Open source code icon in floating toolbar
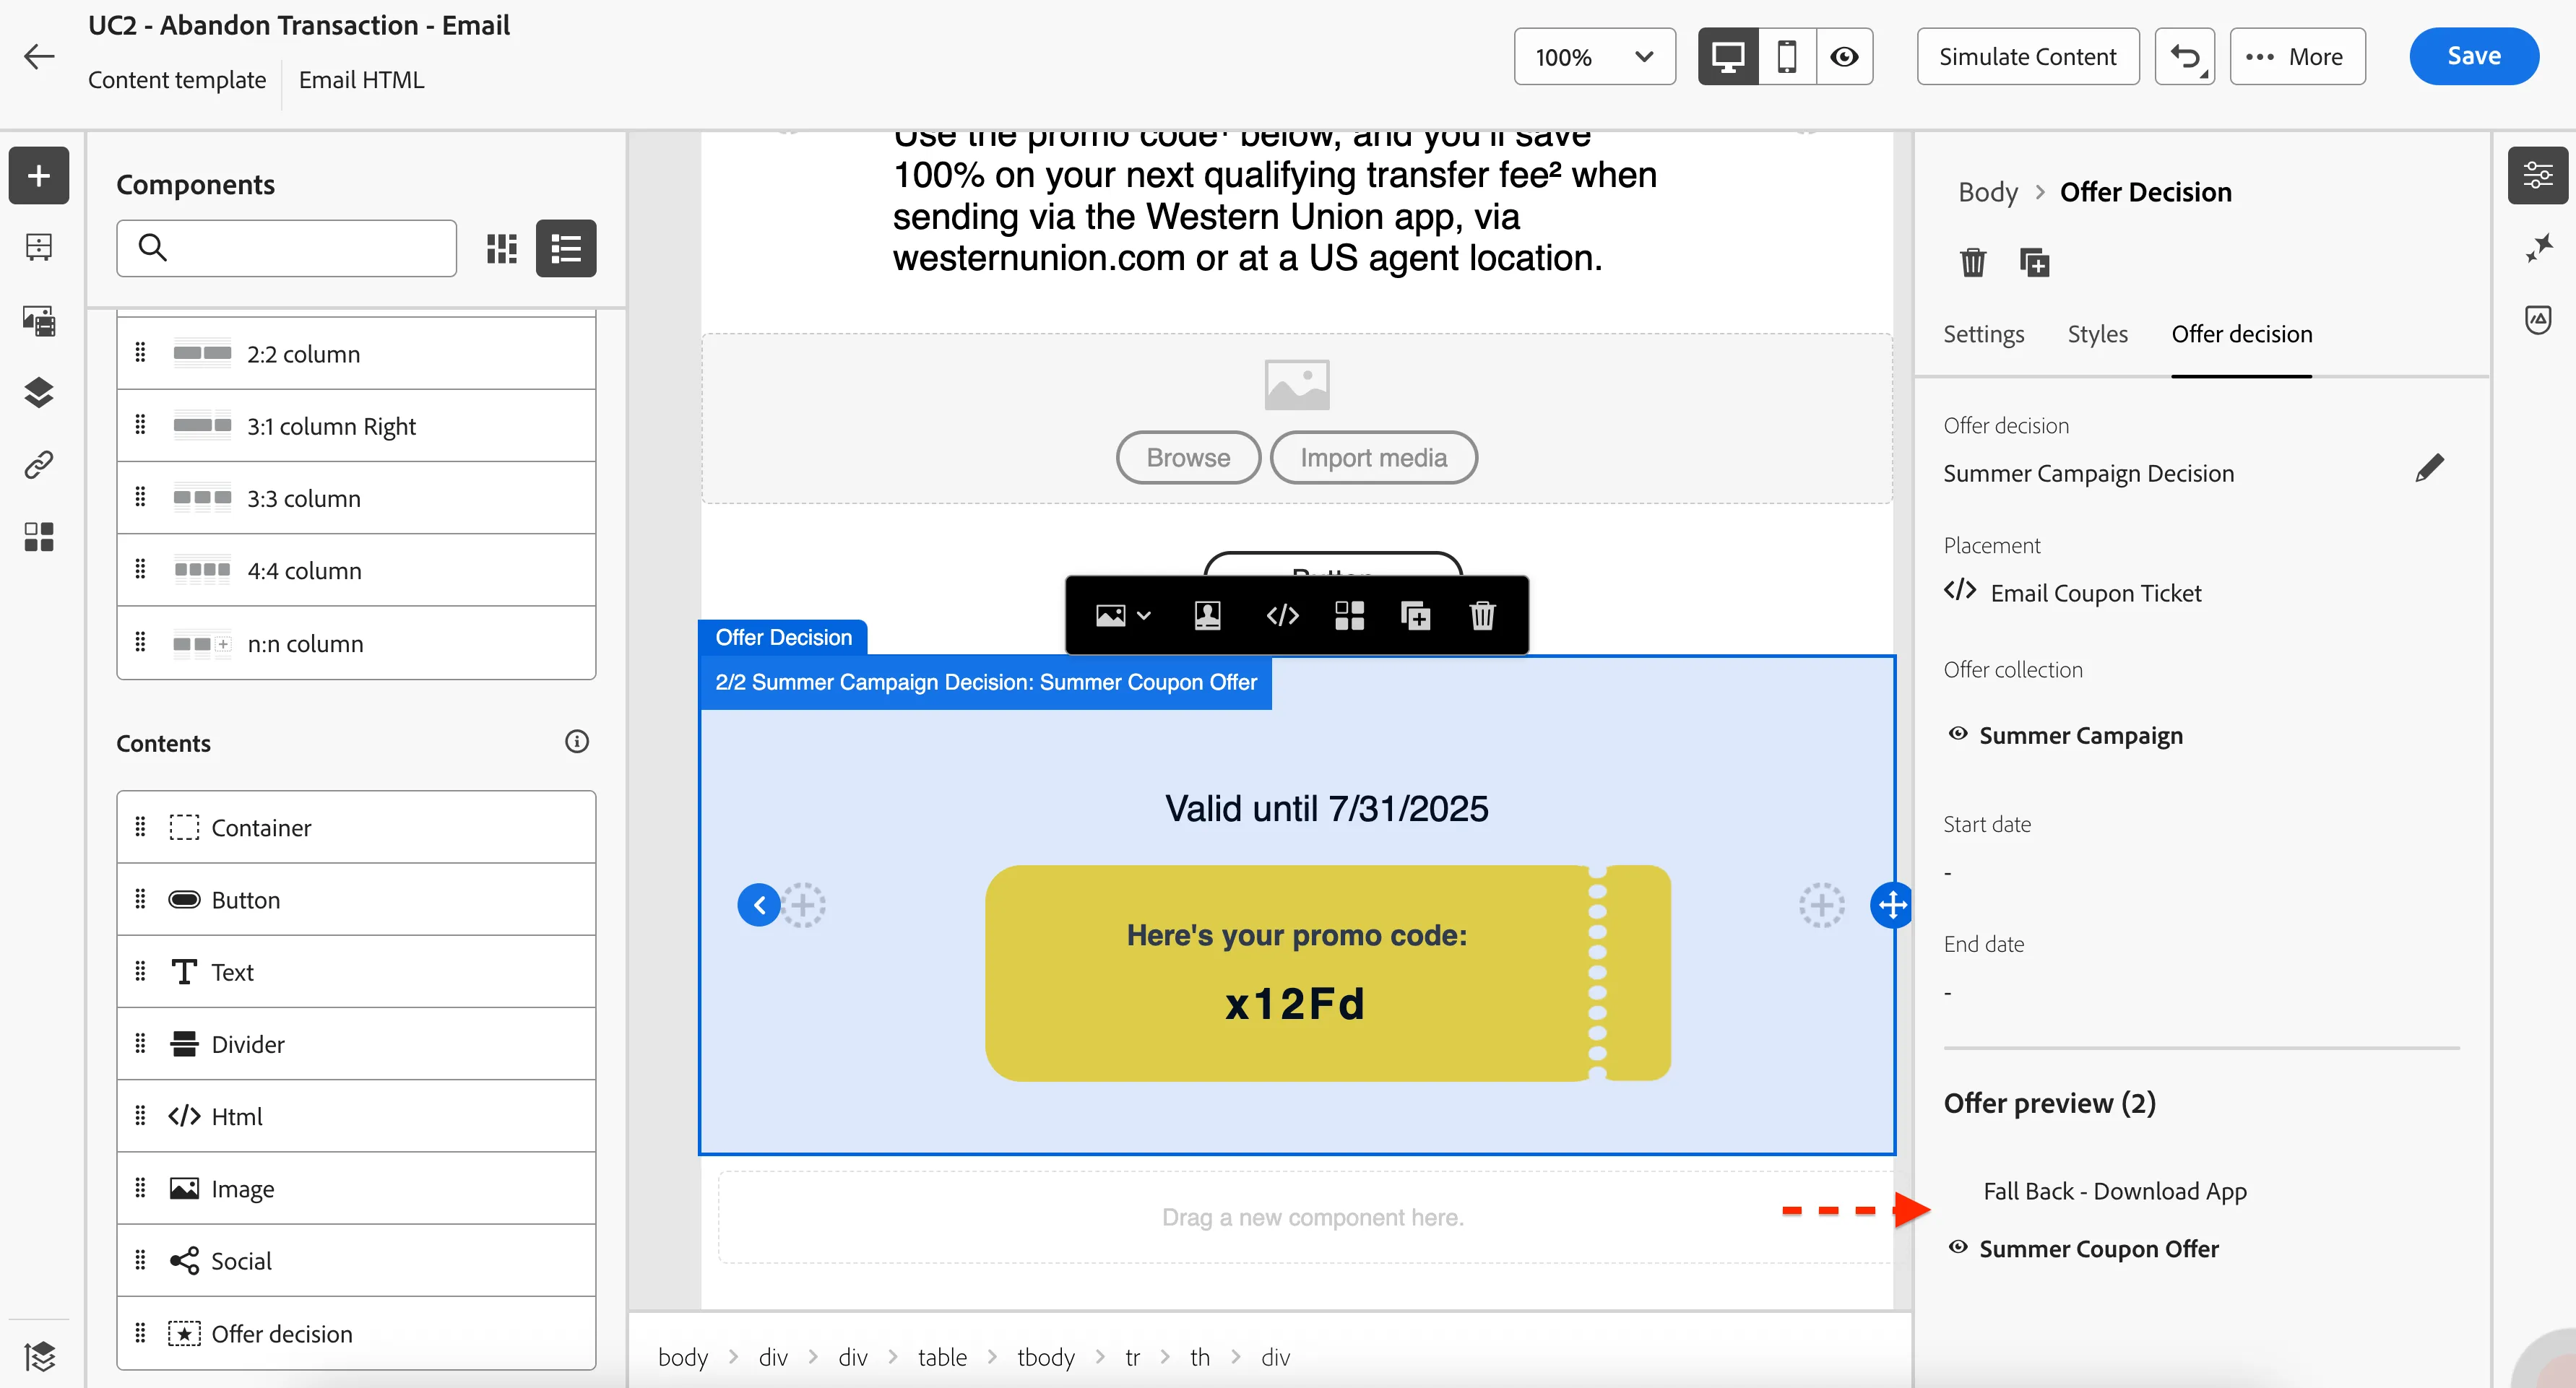Screen dimensions: 2576x1388 click(1282, 616)
